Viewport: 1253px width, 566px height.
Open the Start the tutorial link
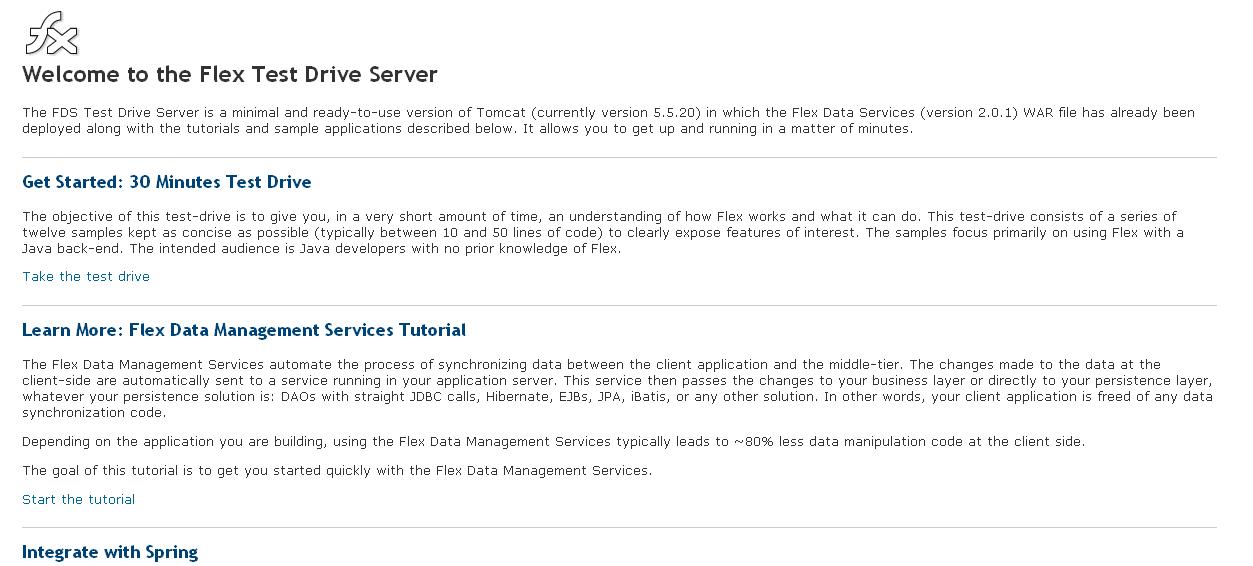coord(78,499)
